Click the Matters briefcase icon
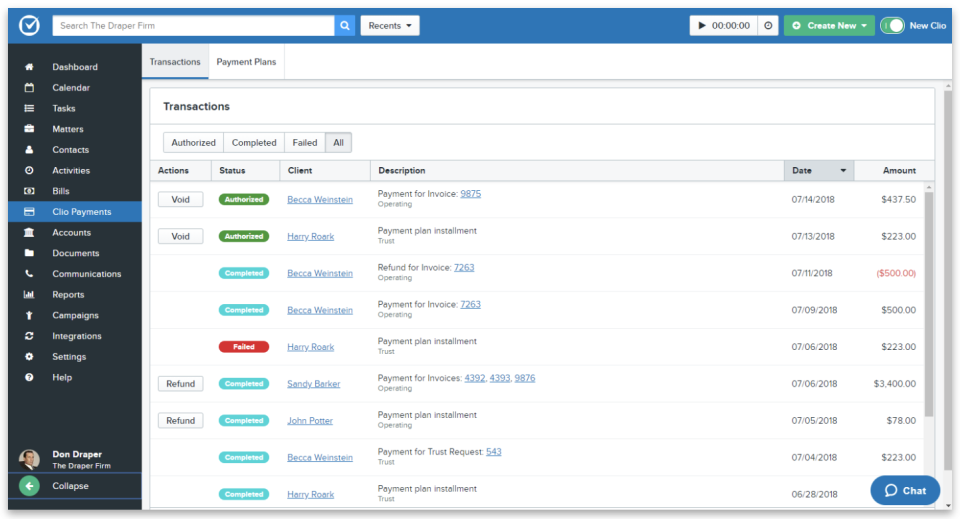Viewport: 960px width, 519px height. 29,129
